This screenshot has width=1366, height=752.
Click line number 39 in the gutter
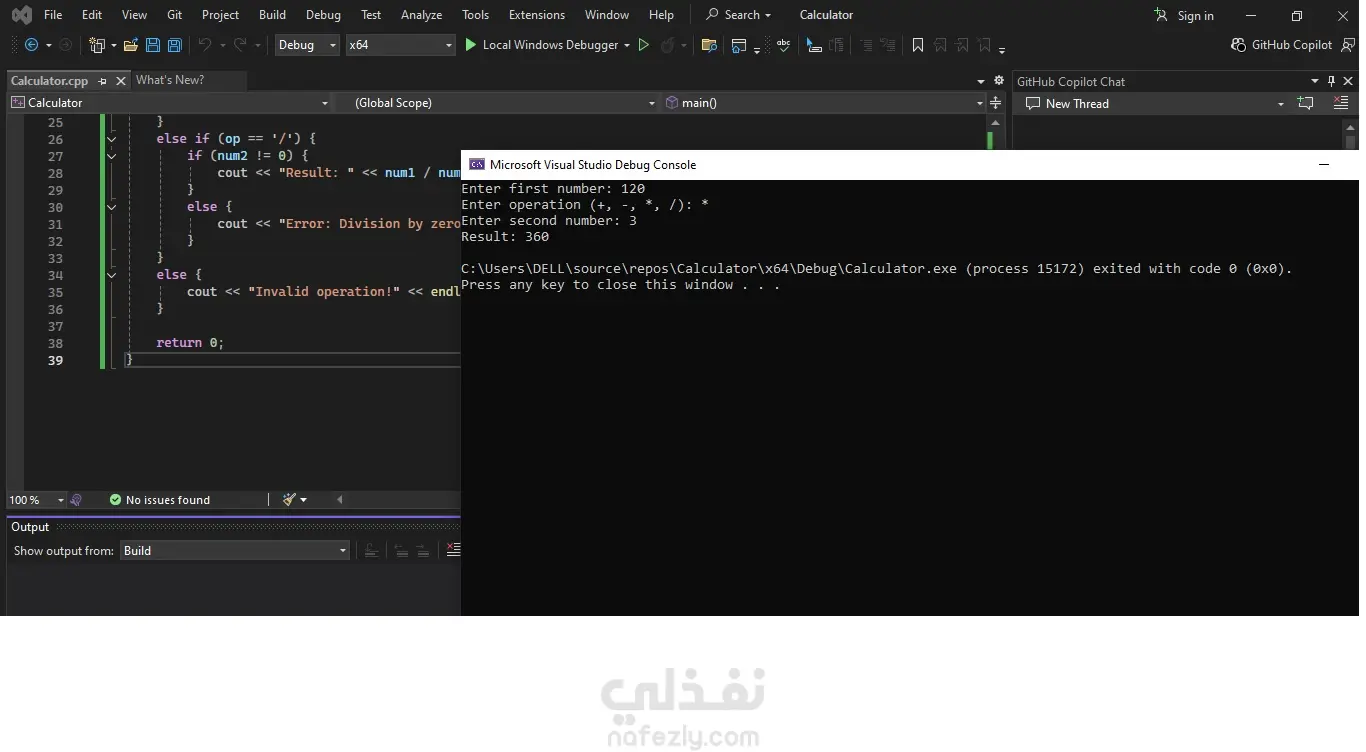pos(55,360)
